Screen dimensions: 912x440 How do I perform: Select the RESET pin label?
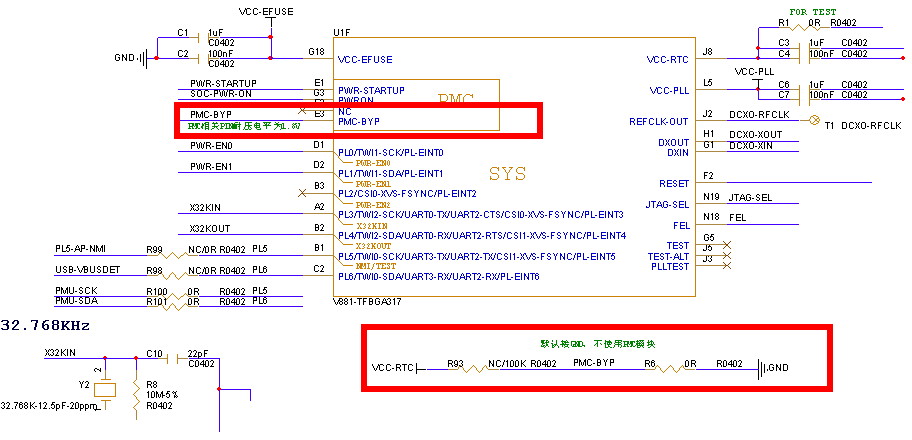(x=674, y=184)
